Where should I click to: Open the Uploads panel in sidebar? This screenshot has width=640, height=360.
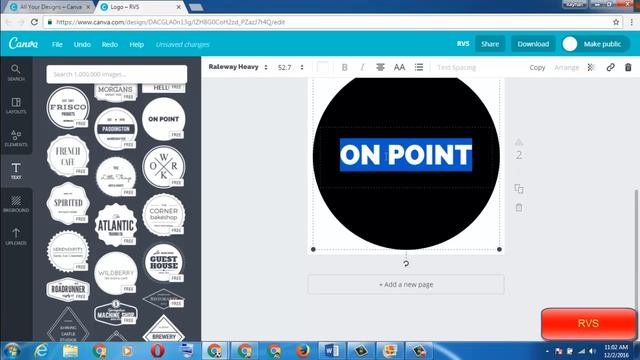point(16,236)
